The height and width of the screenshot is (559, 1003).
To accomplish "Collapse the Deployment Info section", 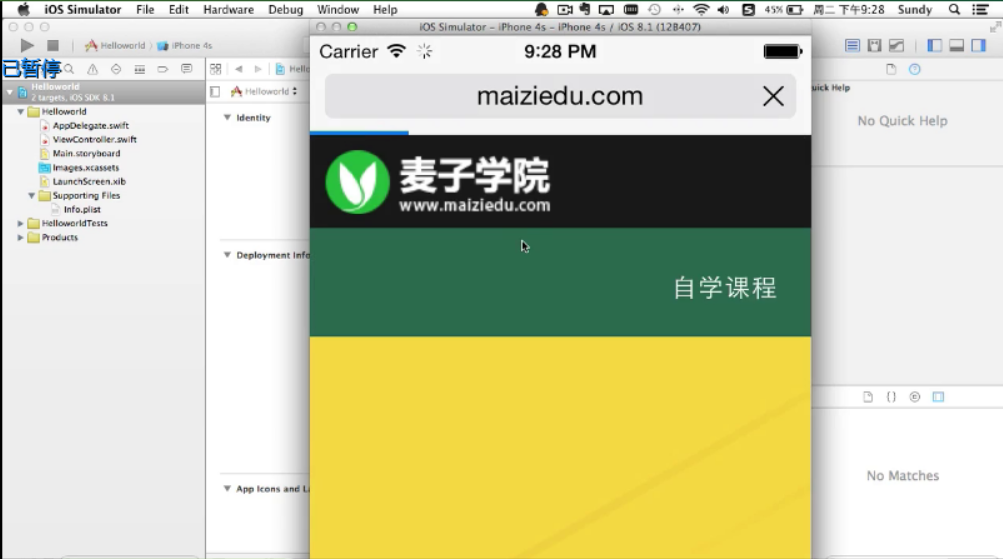I will 227,255.
